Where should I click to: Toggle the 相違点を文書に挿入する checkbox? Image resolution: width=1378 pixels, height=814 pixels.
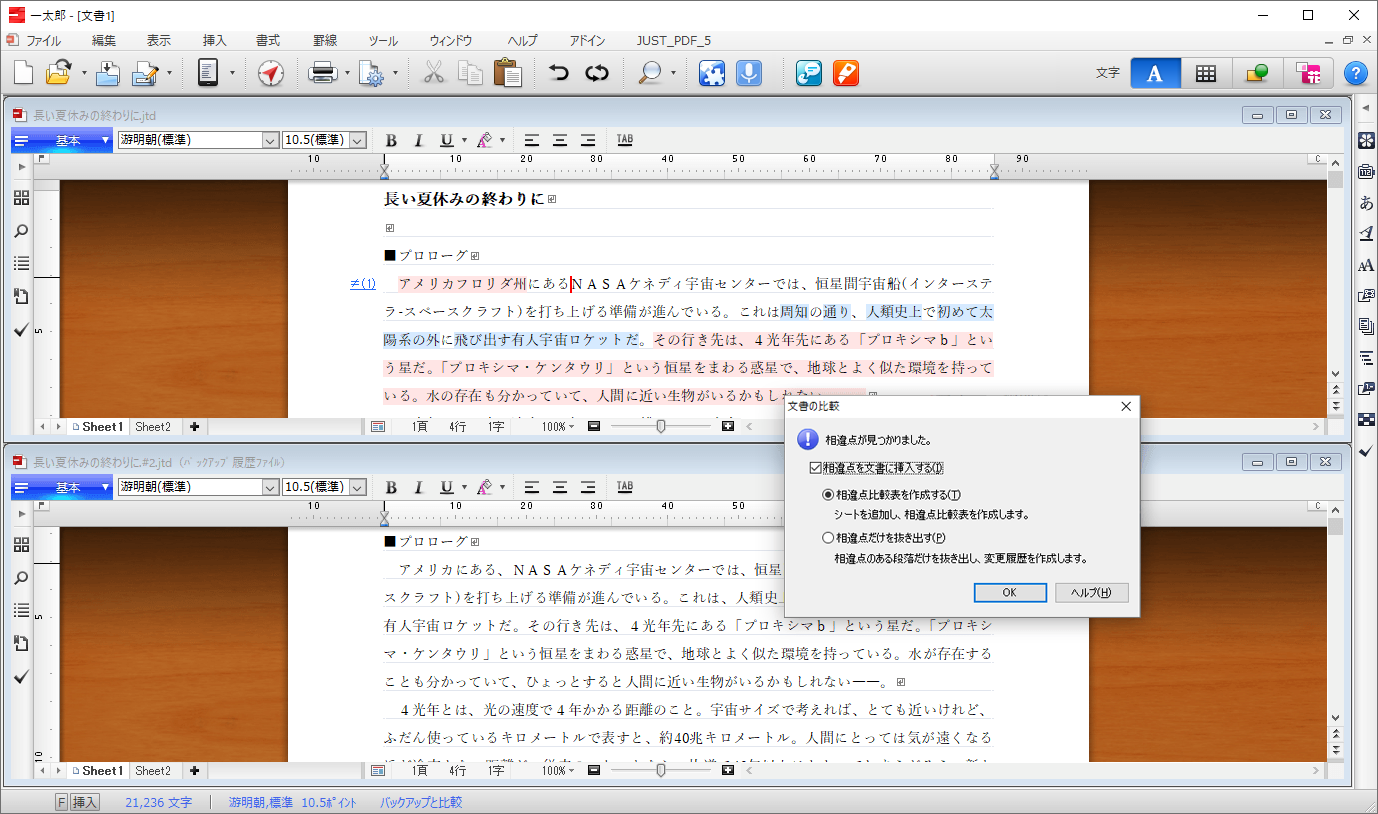[815, 468]
